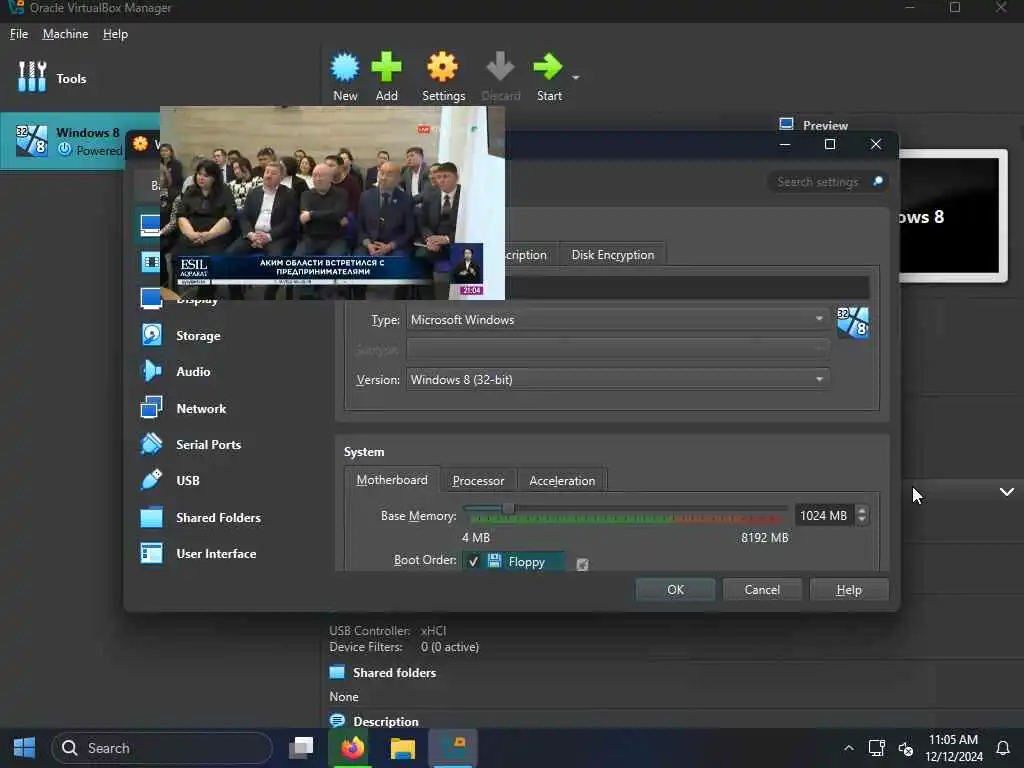
Task: Open the Machine menu
Action: (x=65, y=34)
